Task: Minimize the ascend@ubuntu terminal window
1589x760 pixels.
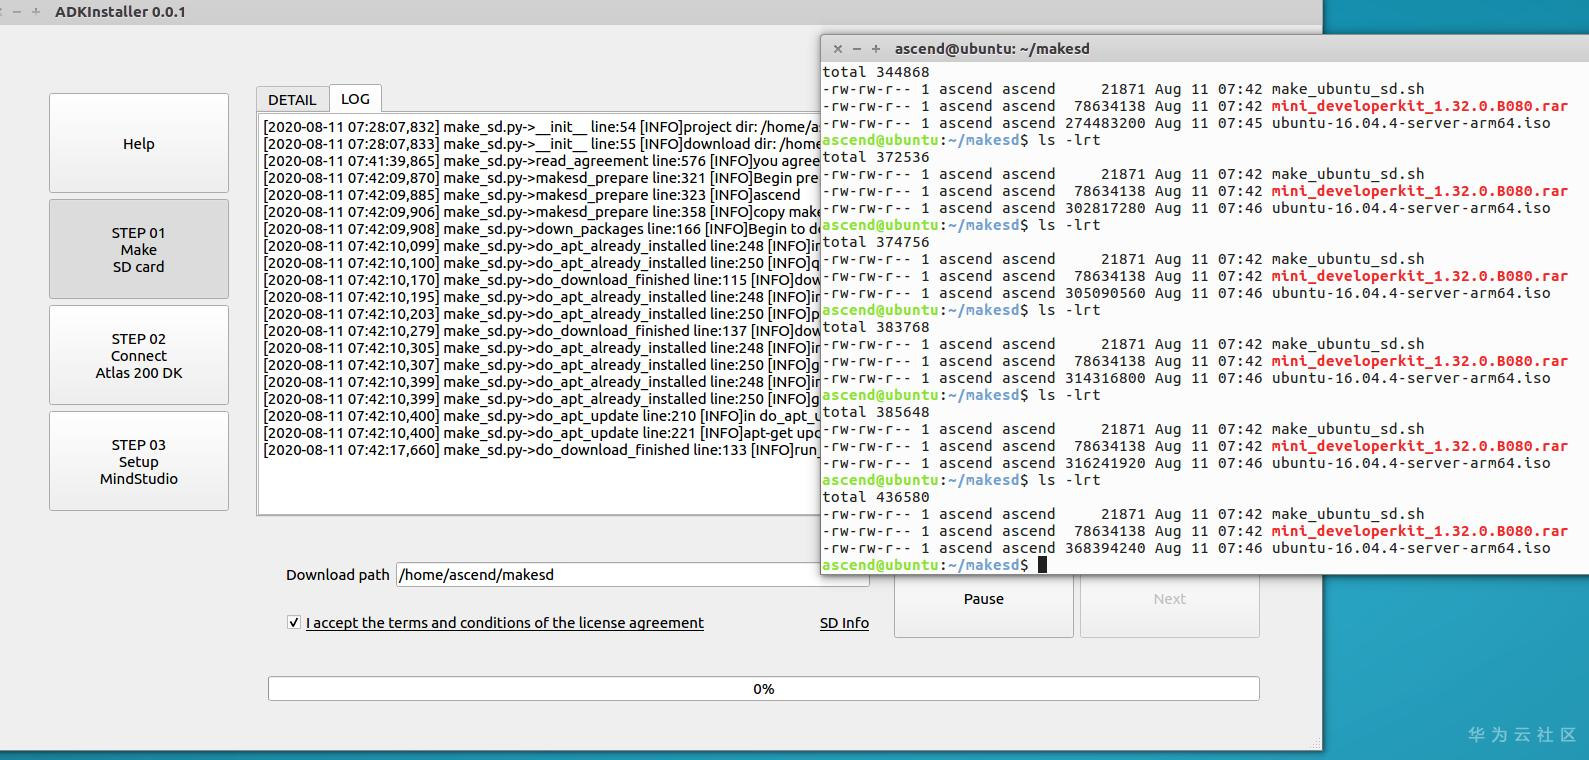Action: click(857, 48)
